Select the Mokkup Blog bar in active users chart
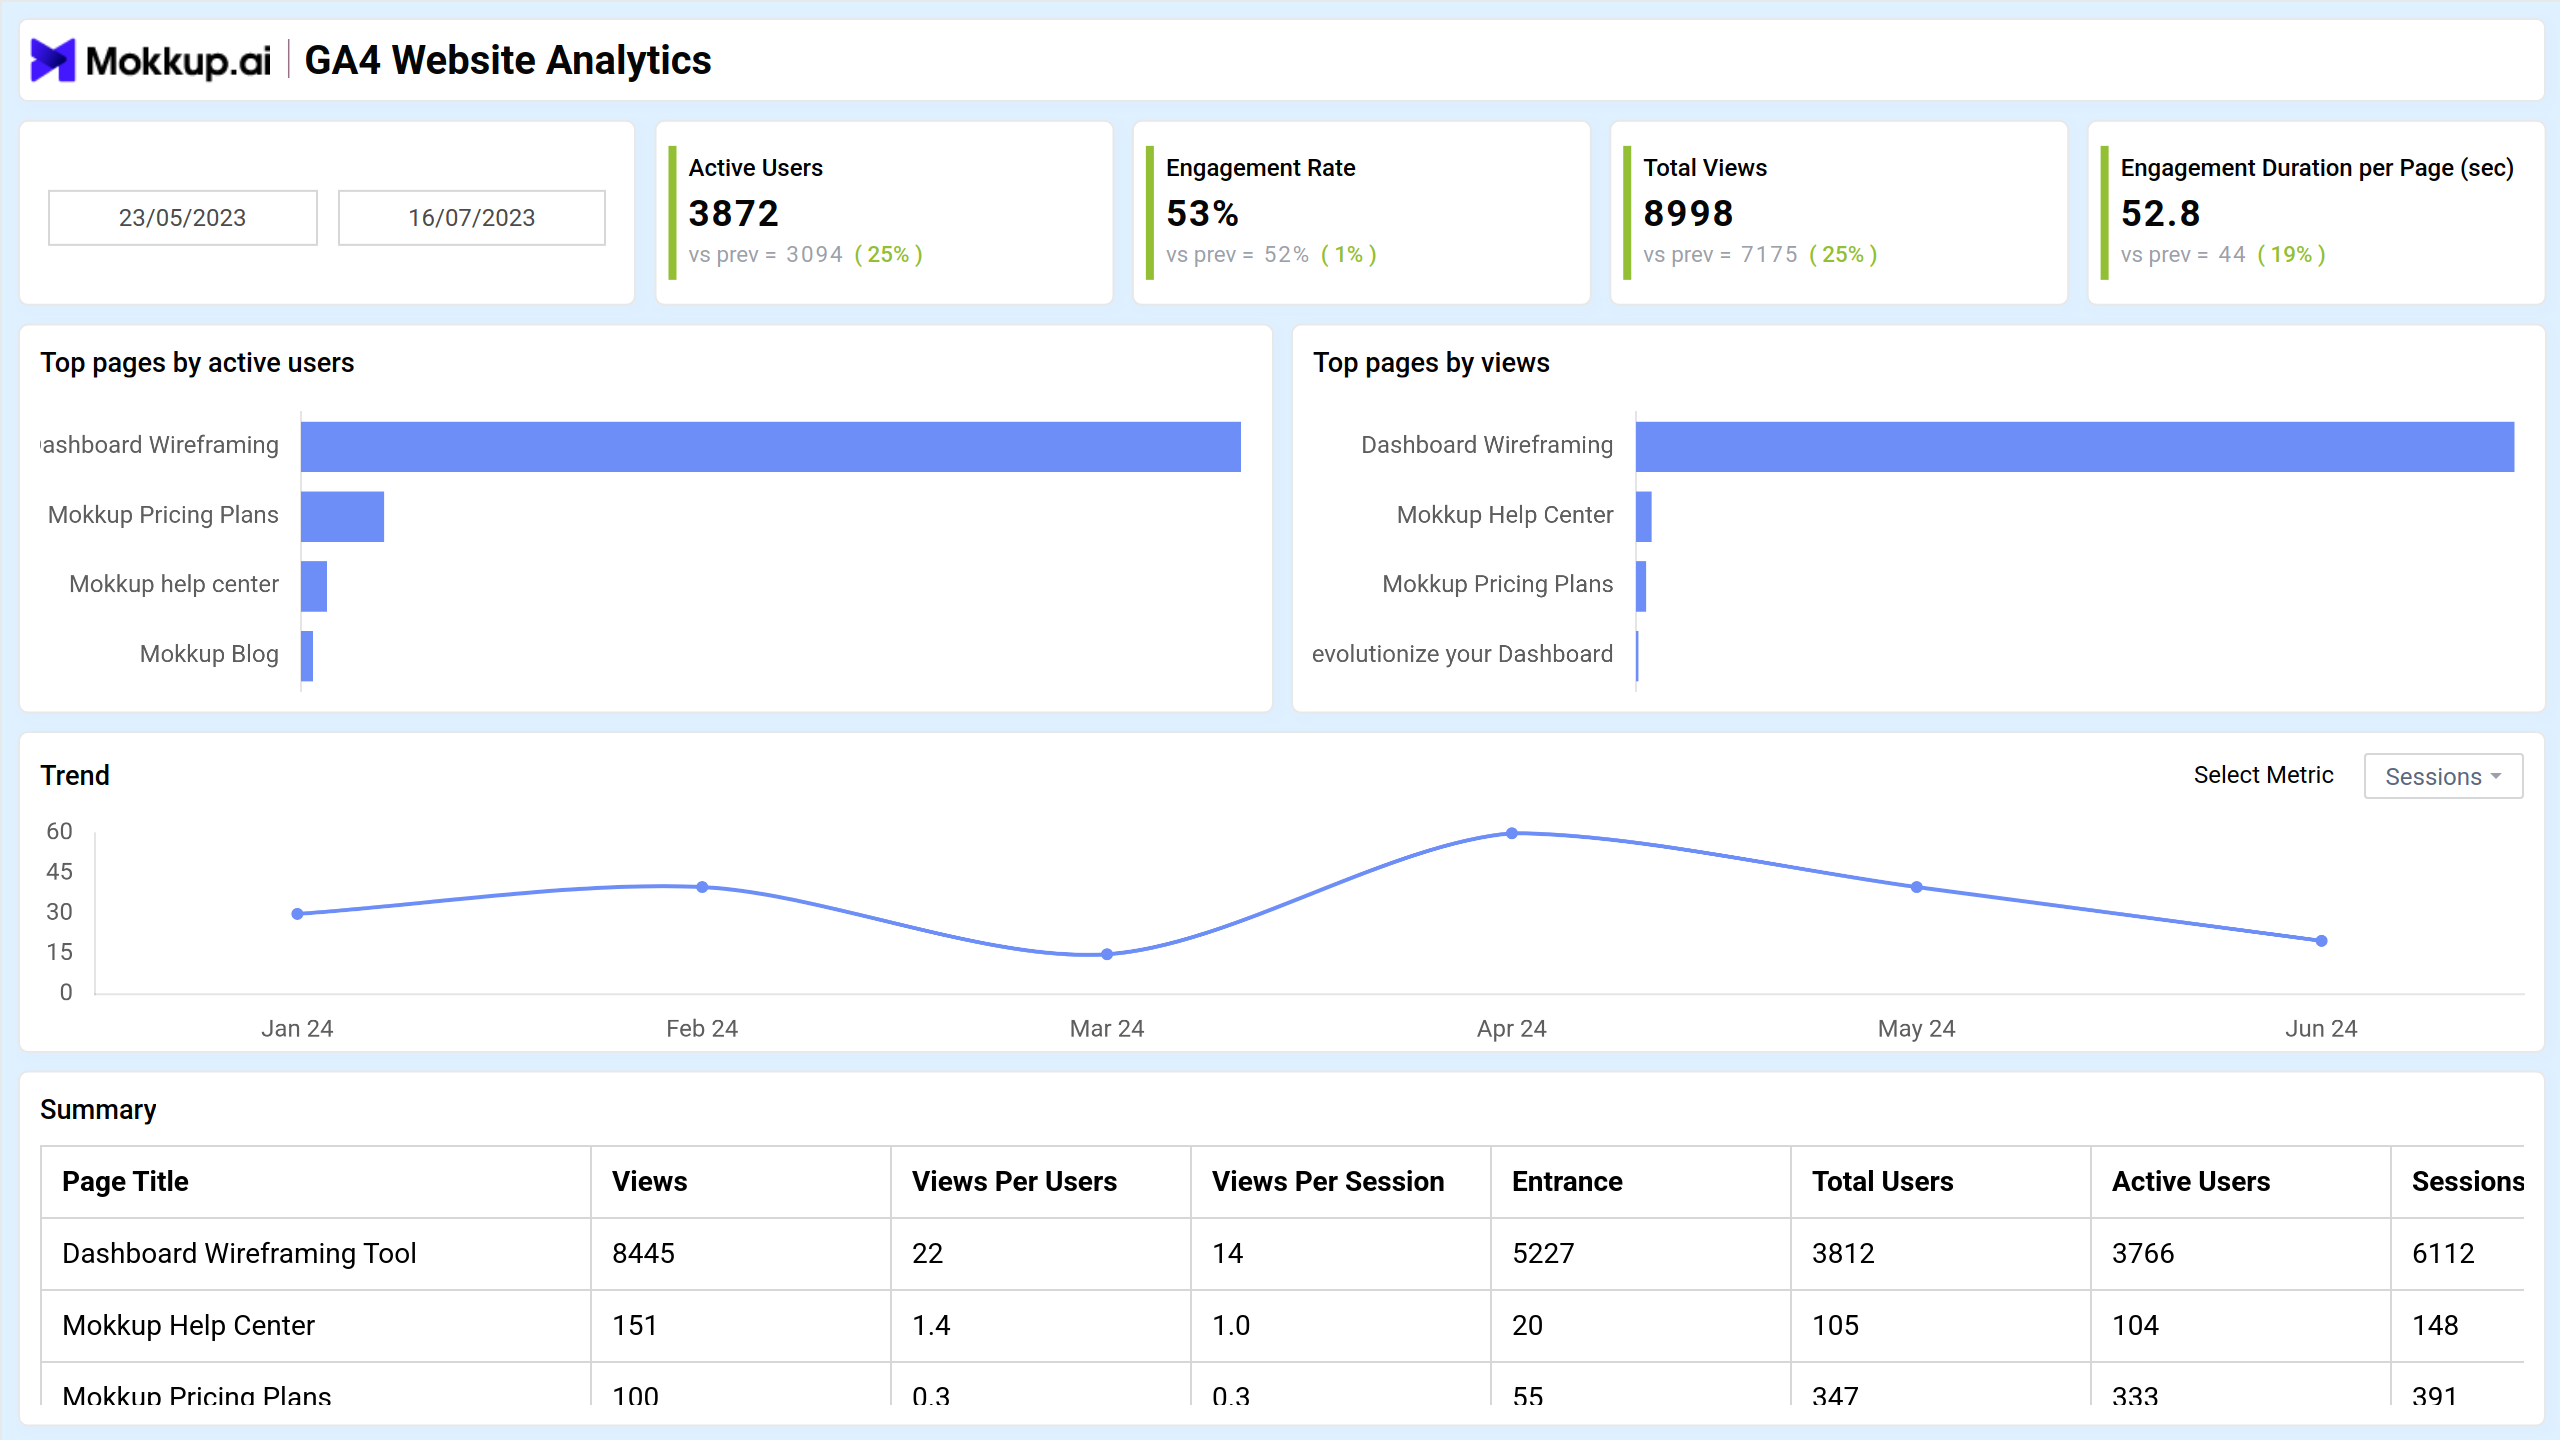The height and width of the screenshot is (1440, 2560). pyautogui.click(x=307, y=656)
